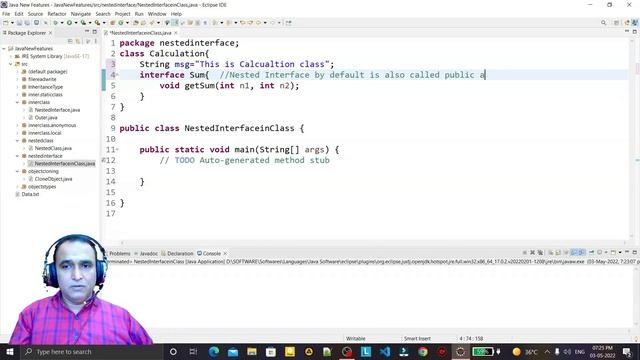Click the Last Edit Location toolbar icon

coord(243,23)
